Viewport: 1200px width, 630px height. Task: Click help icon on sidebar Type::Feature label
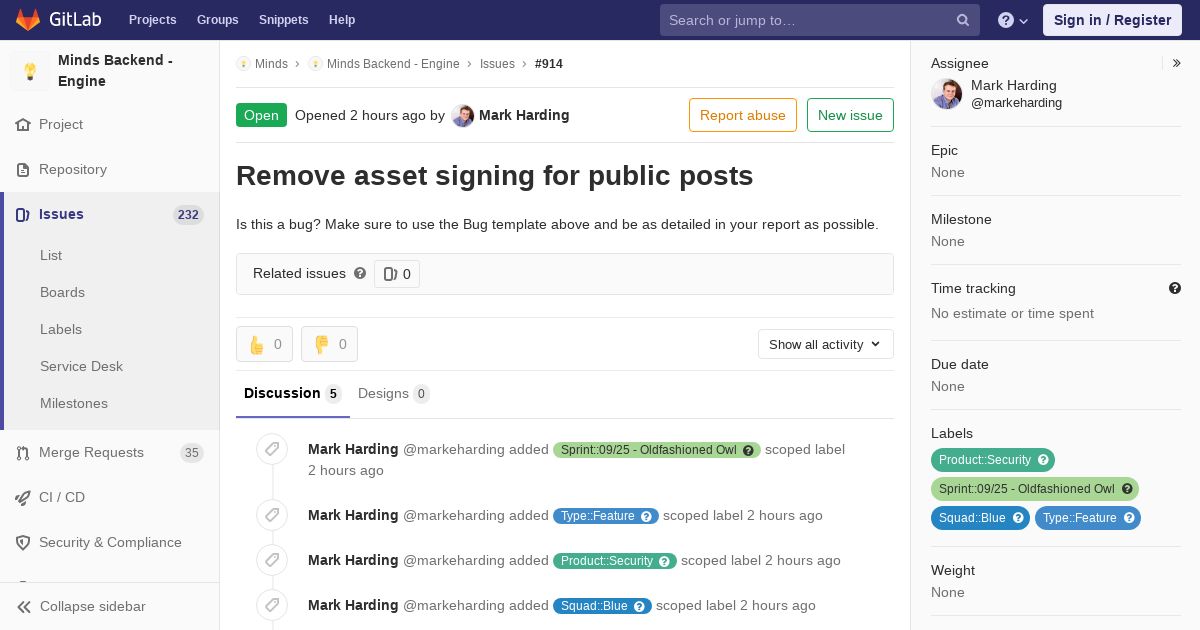click(1129, 518)
